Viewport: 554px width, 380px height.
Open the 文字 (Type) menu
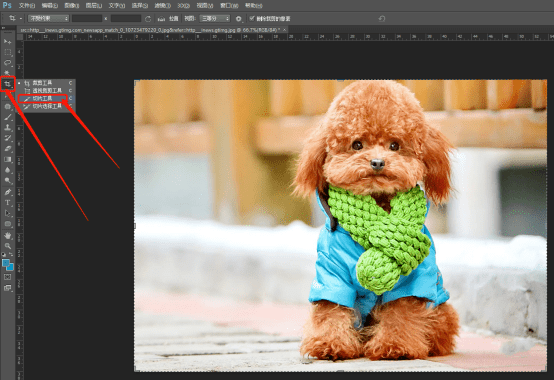point(117,6)
